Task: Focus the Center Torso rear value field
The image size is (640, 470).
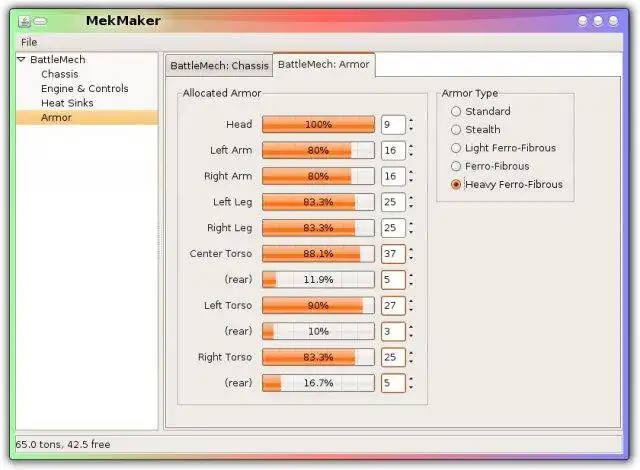Action: tap(393, 280)
